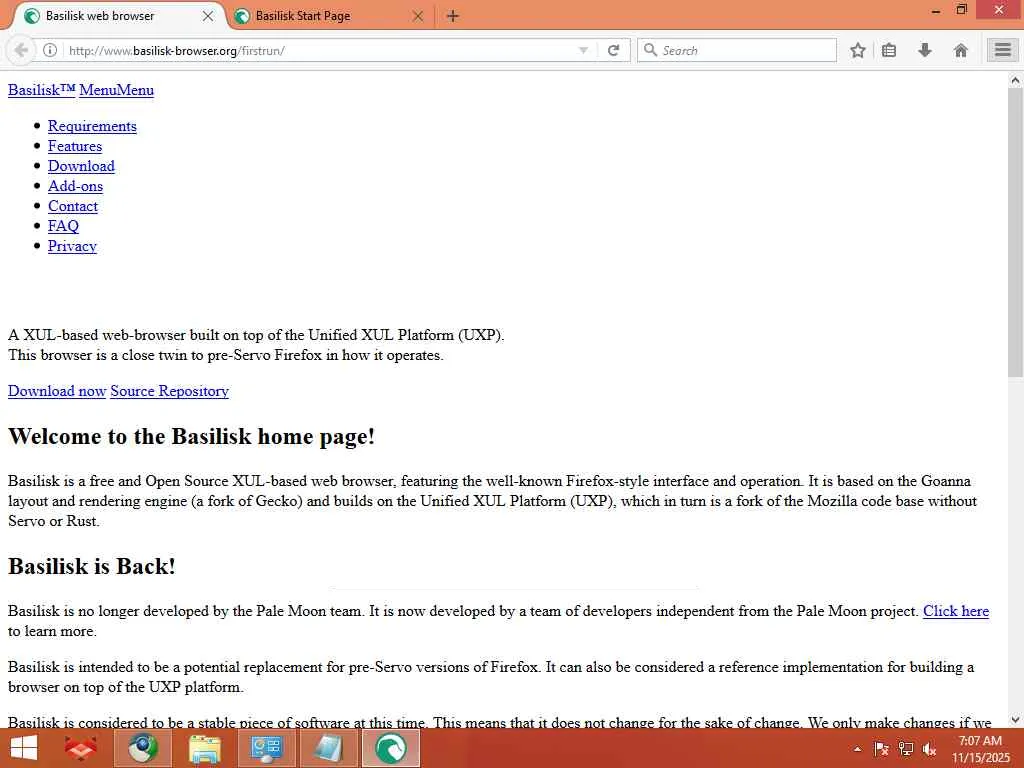Open the address bar history dropdown arrow
1024x768 pixels.
[x=583, y=50]
